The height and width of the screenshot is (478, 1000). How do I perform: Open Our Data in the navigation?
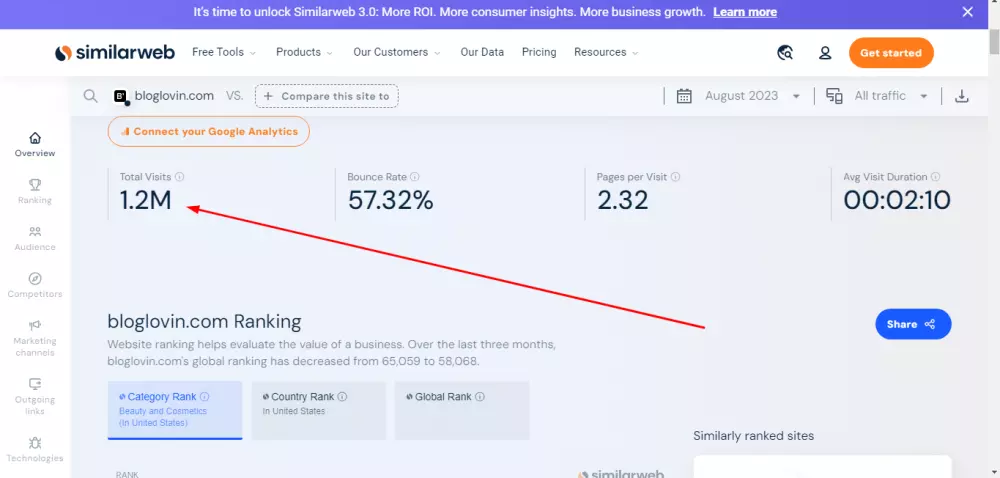tap(482, 52)
